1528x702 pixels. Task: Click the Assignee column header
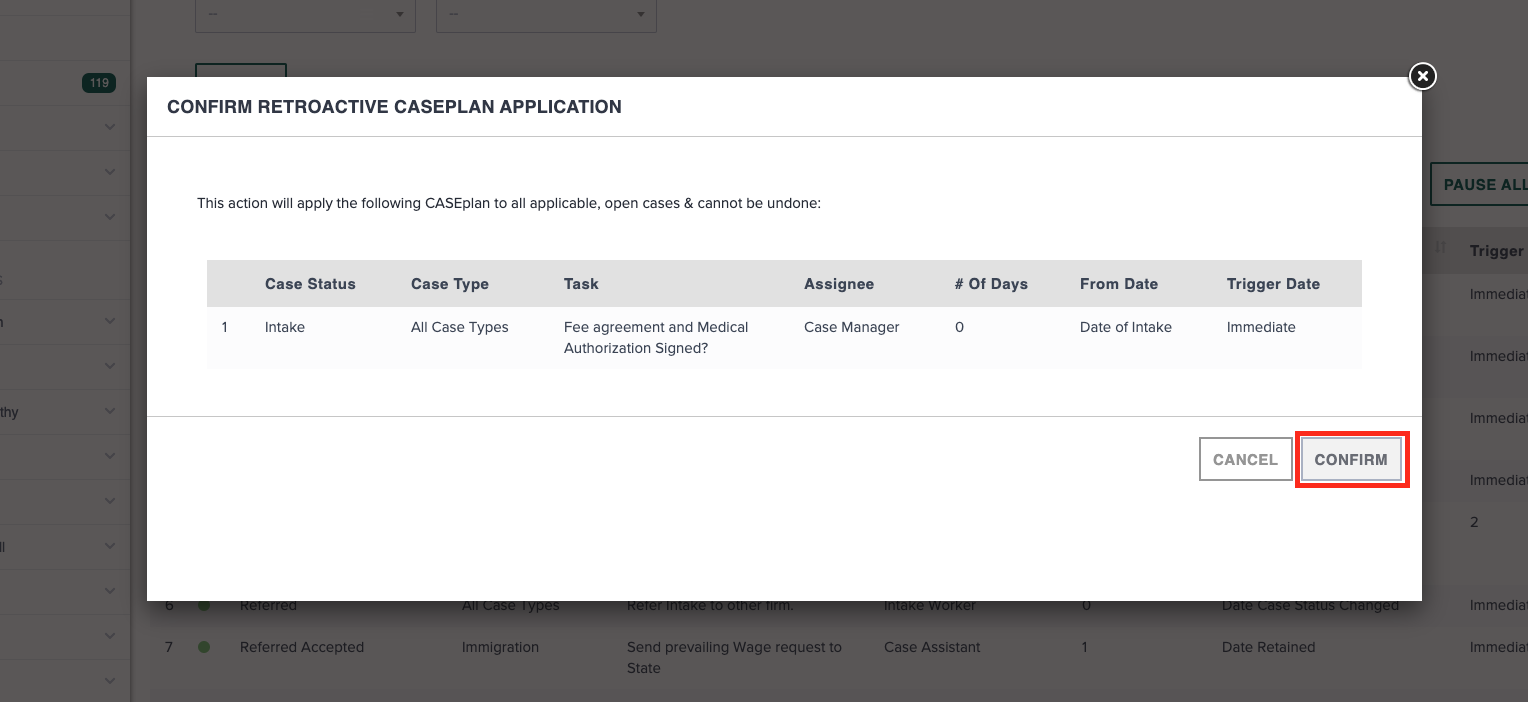point(839,284)
